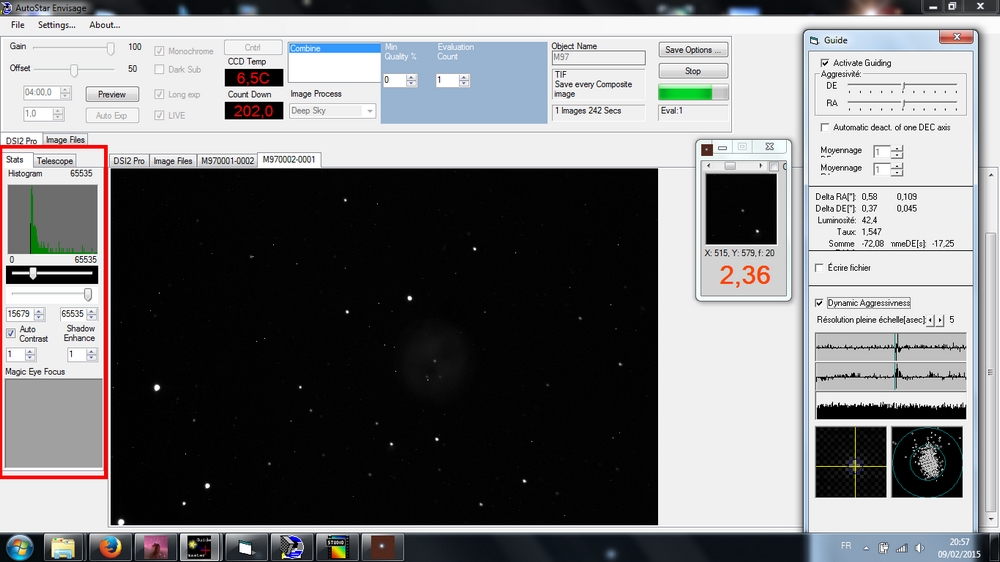Step the first Moyennage spinner
This screenshot has width=1000, height=562.
(897, 152)
